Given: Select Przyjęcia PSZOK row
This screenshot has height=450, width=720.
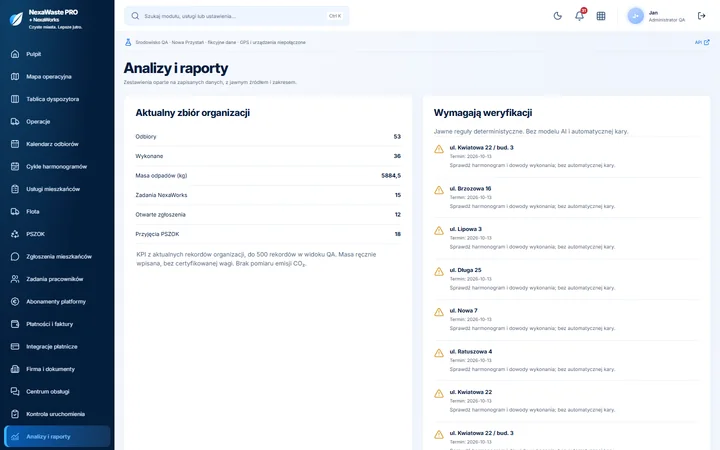Looking at the screenshot, I should [x=268, y=234].
